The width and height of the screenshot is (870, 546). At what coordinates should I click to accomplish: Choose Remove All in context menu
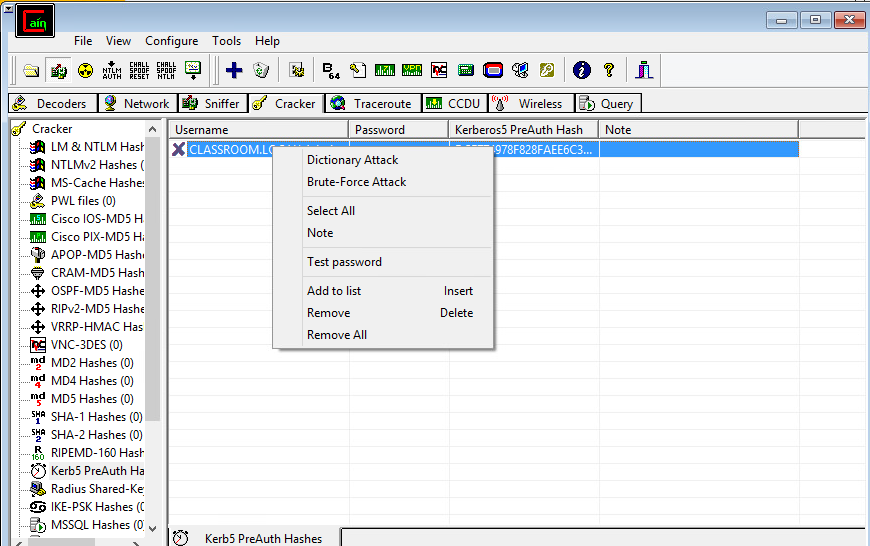[x=383, y=335]
